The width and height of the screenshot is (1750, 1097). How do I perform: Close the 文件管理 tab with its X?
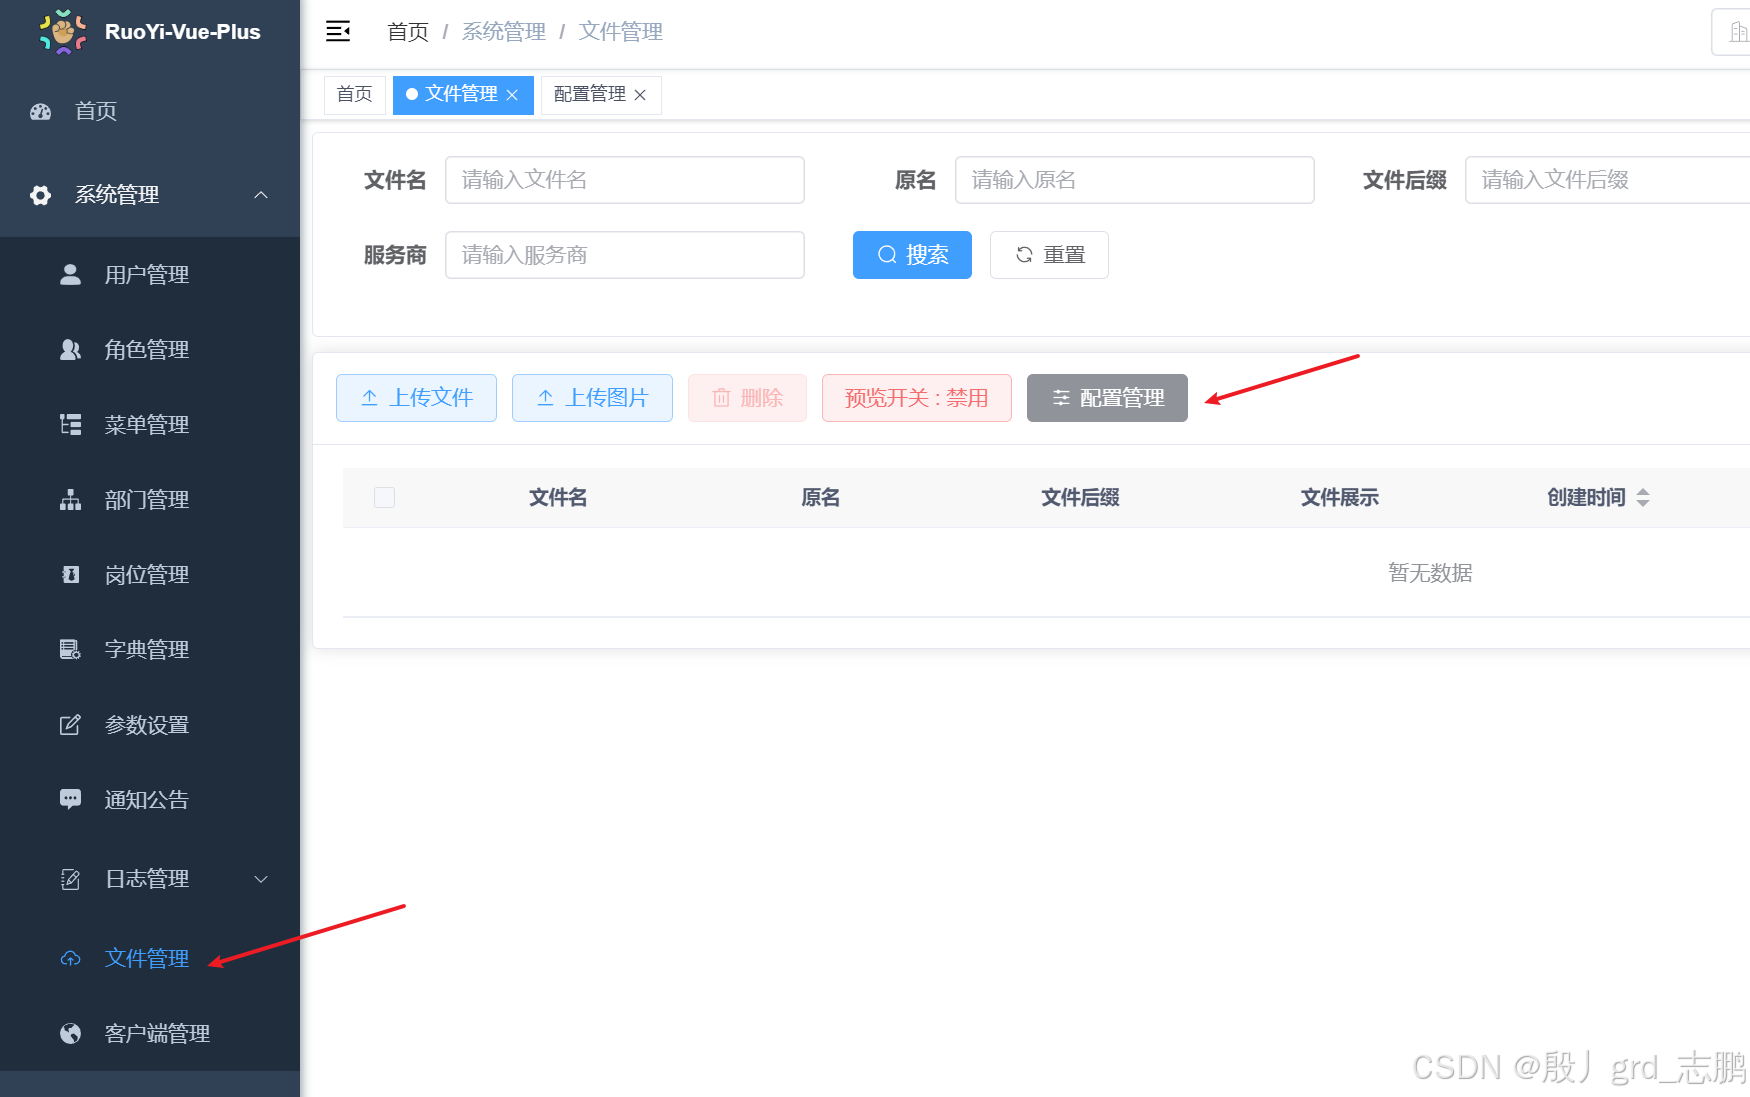pyautogui.click(x=512, y=95)
